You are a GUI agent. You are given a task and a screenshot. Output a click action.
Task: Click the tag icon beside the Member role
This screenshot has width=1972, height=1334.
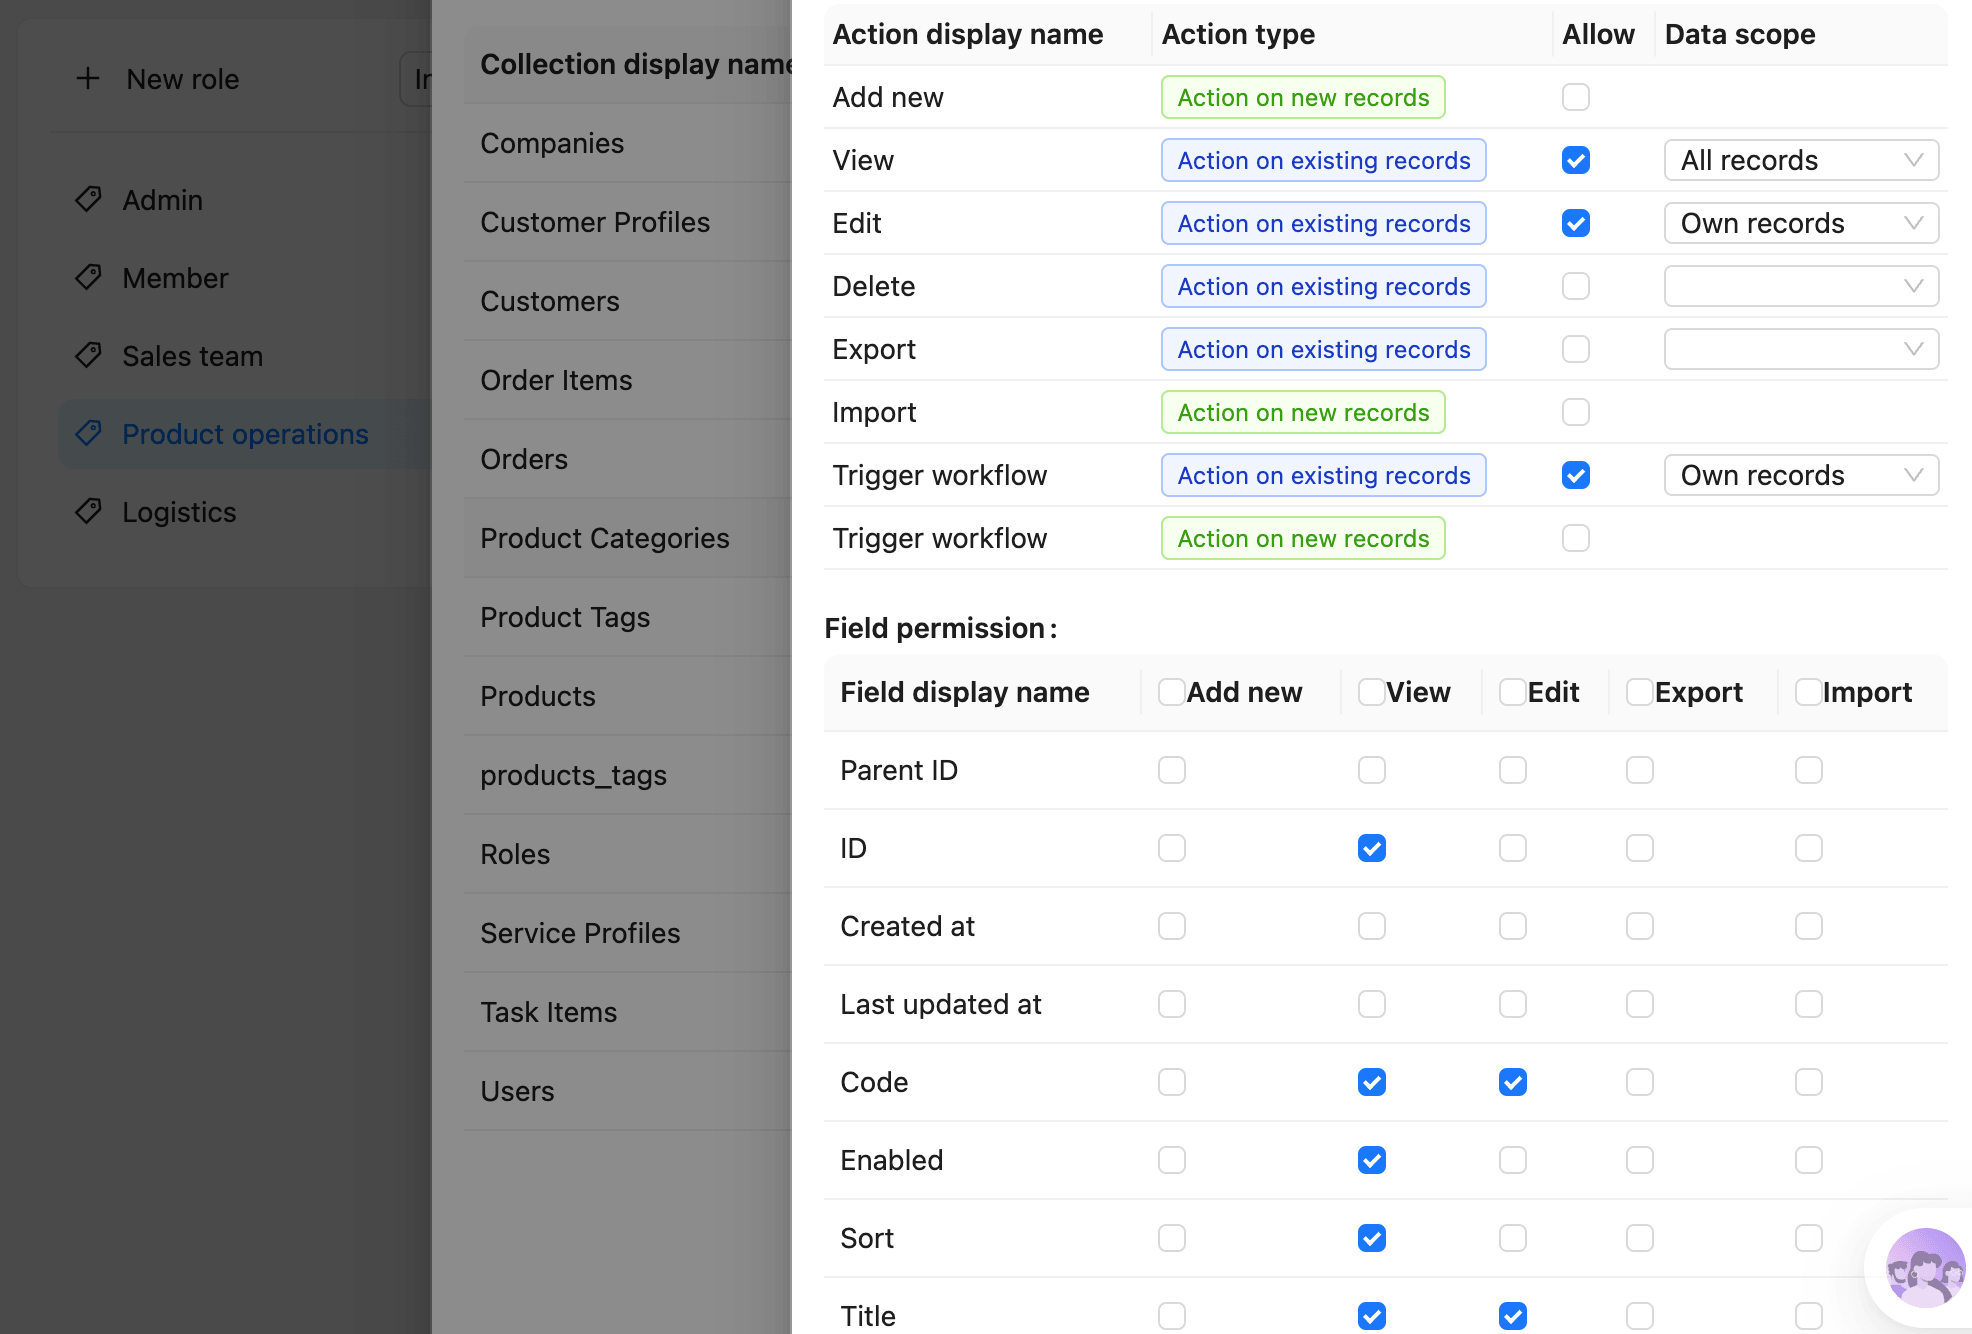[x=88, y=277]
